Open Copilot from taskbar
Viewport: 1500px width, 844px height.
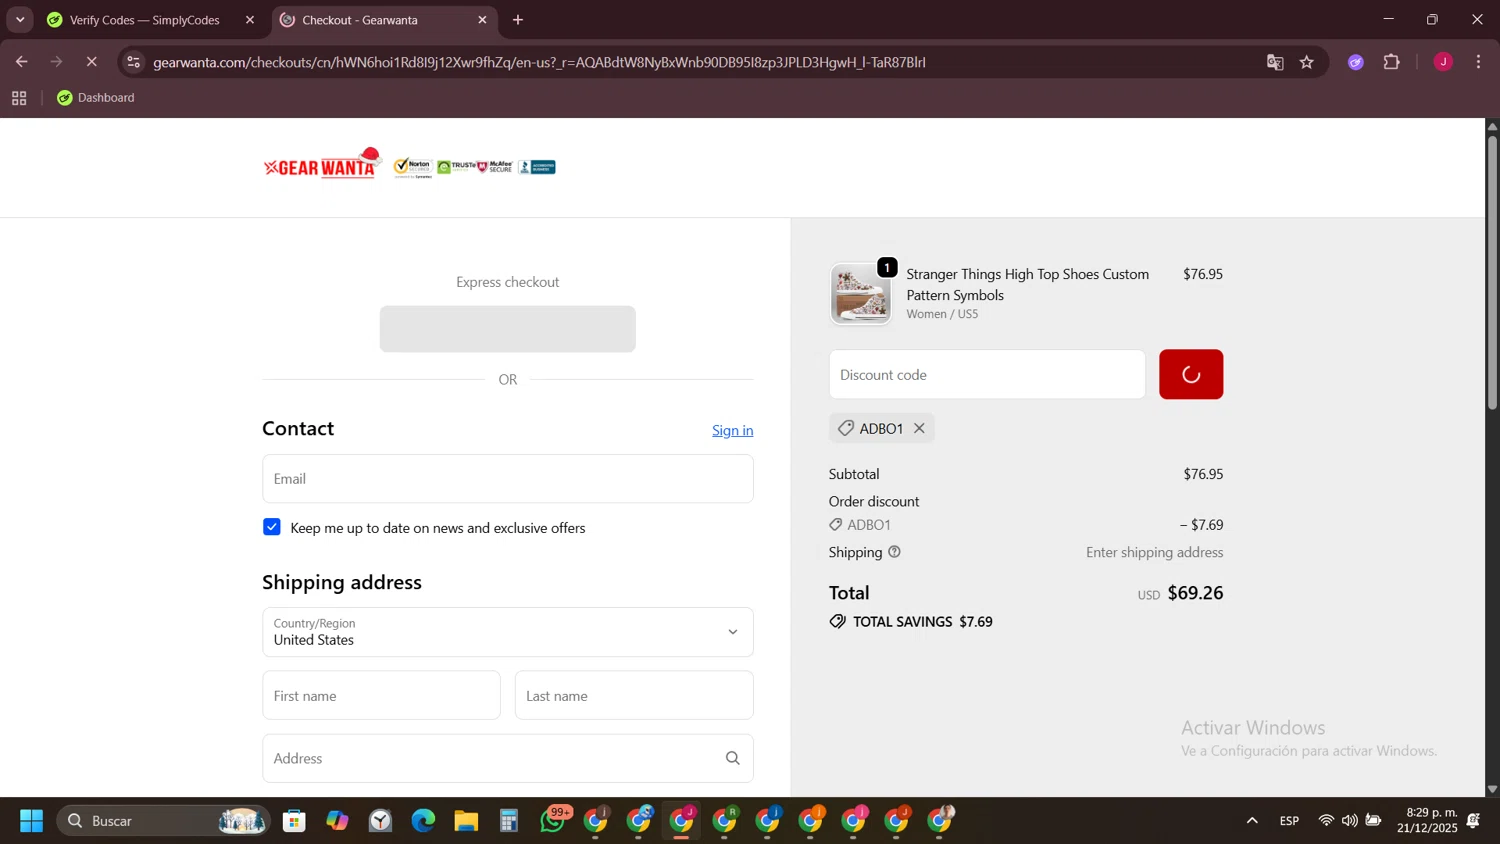(337, 821)
